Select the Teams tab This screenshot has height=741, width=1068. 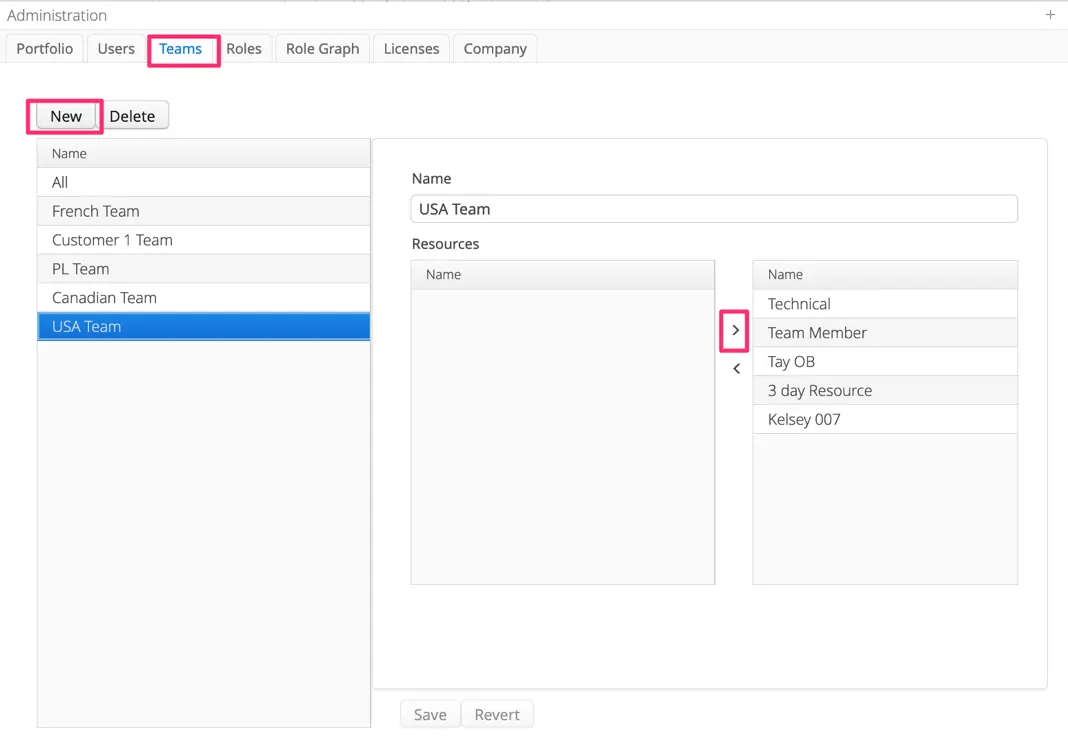(x=180, y=48)
